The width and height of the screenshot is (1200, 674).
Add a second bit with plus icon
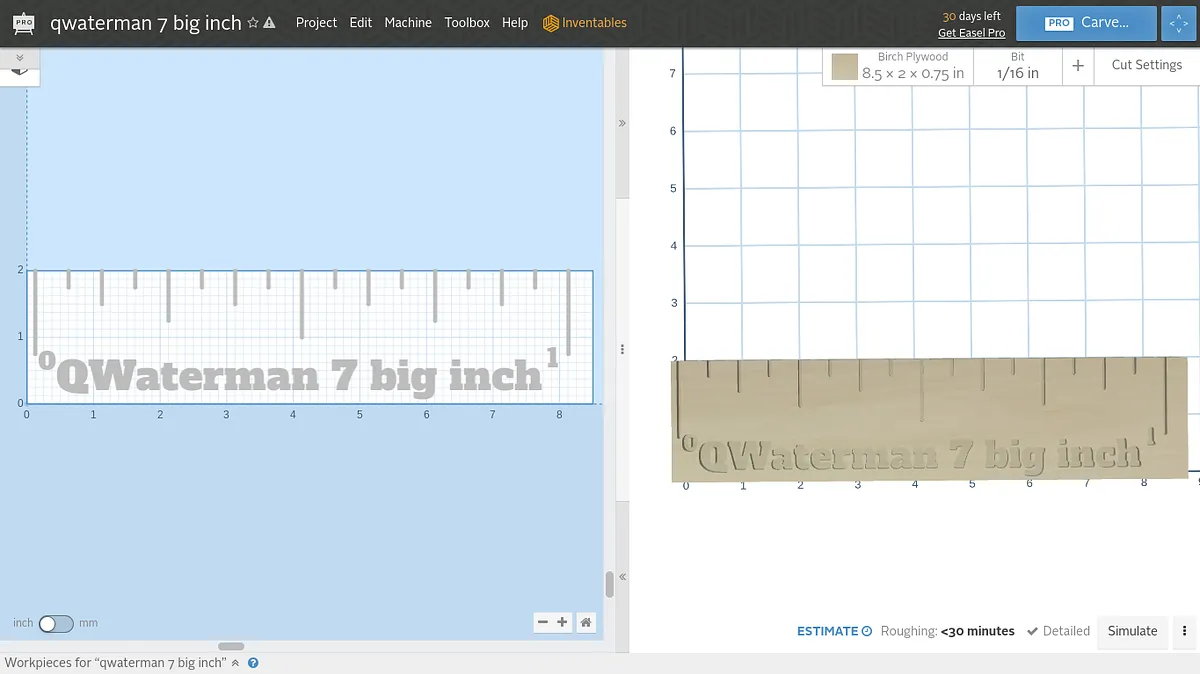point(1078,66)
